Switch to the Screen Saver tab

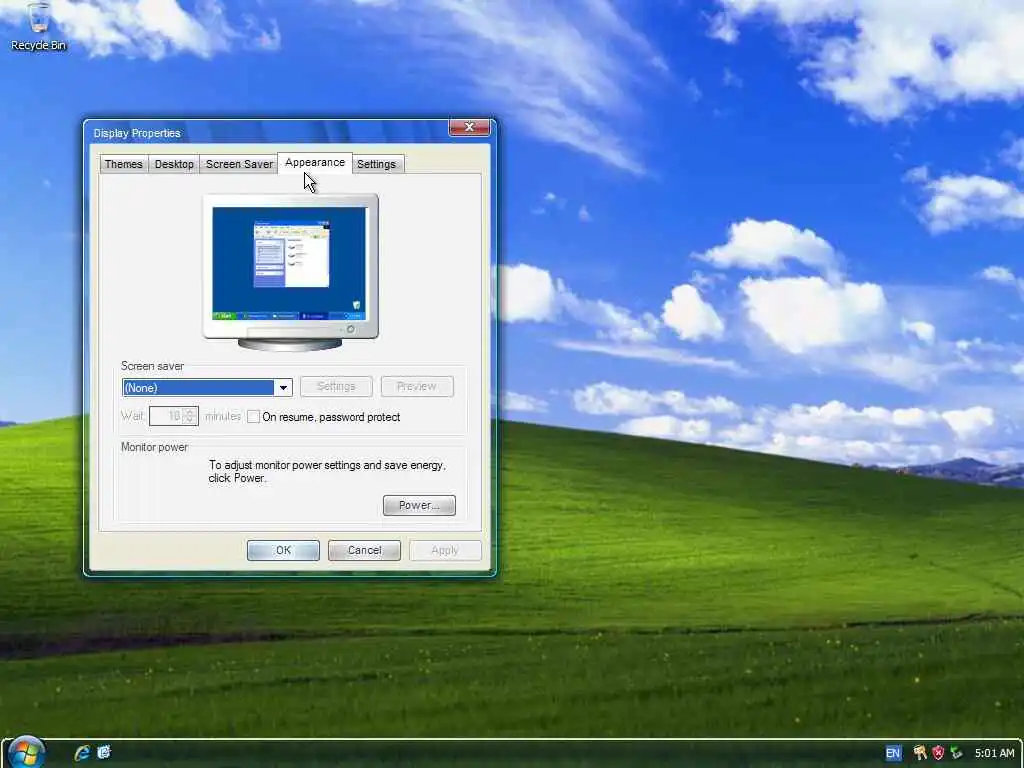[239, 164]
